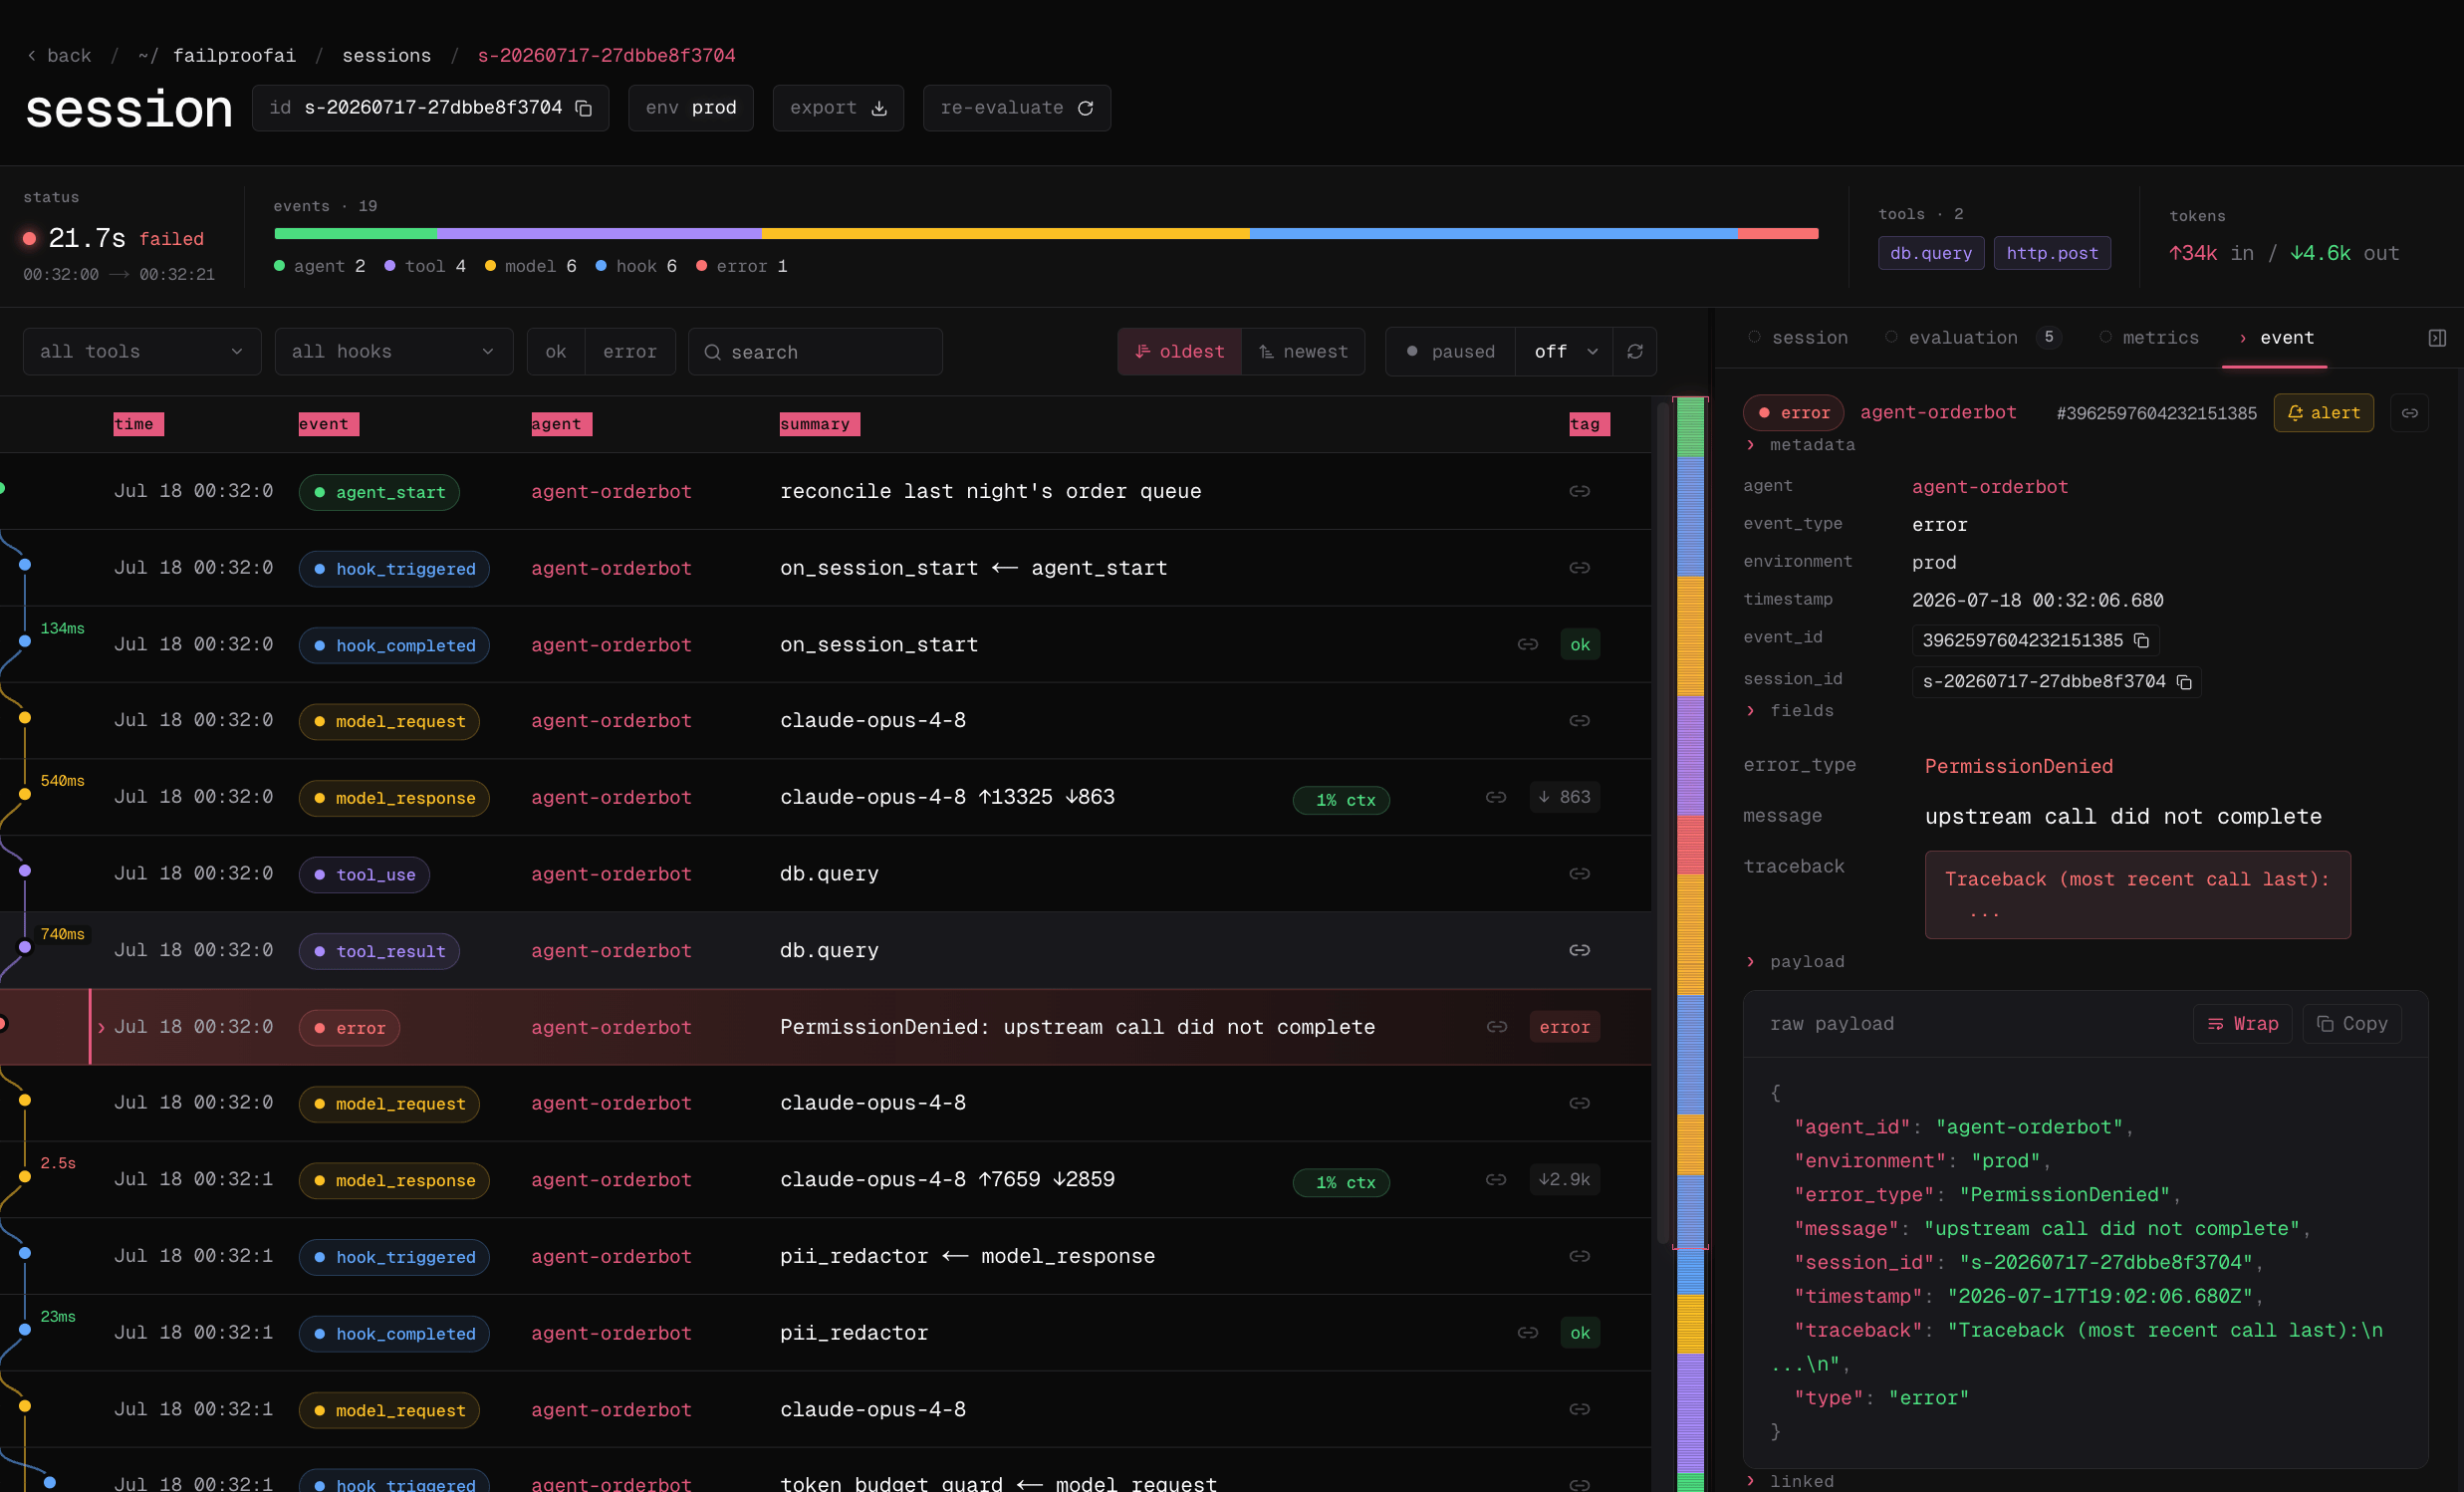
Task: Click the export download button
Action: pyautogui.click(x=838, y=108)
